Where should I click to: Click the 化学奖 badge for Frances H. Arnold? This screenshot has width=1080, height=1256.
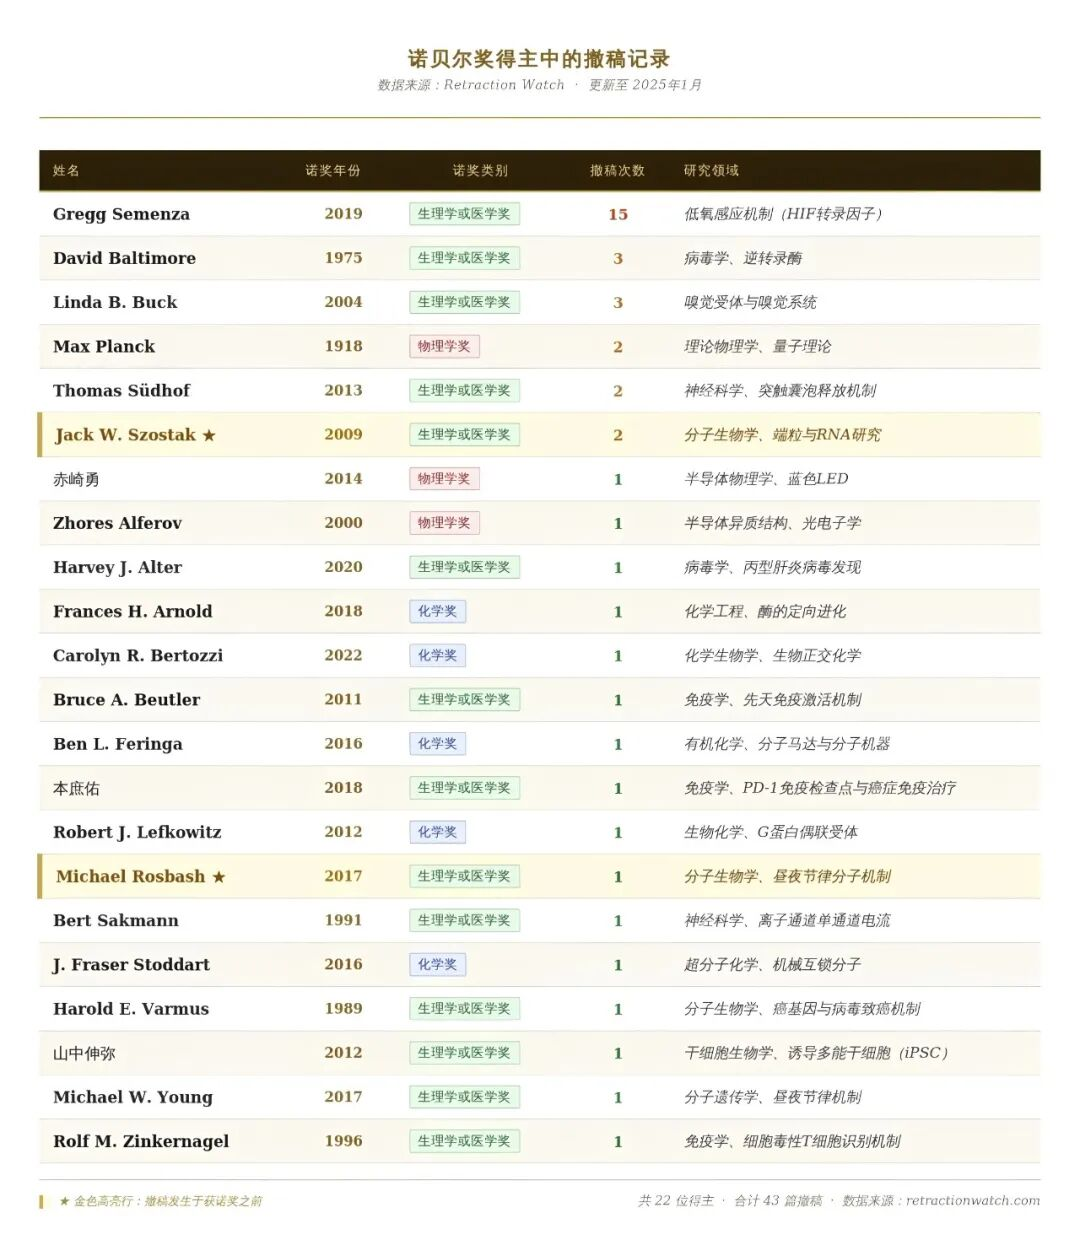pos(437,612)
